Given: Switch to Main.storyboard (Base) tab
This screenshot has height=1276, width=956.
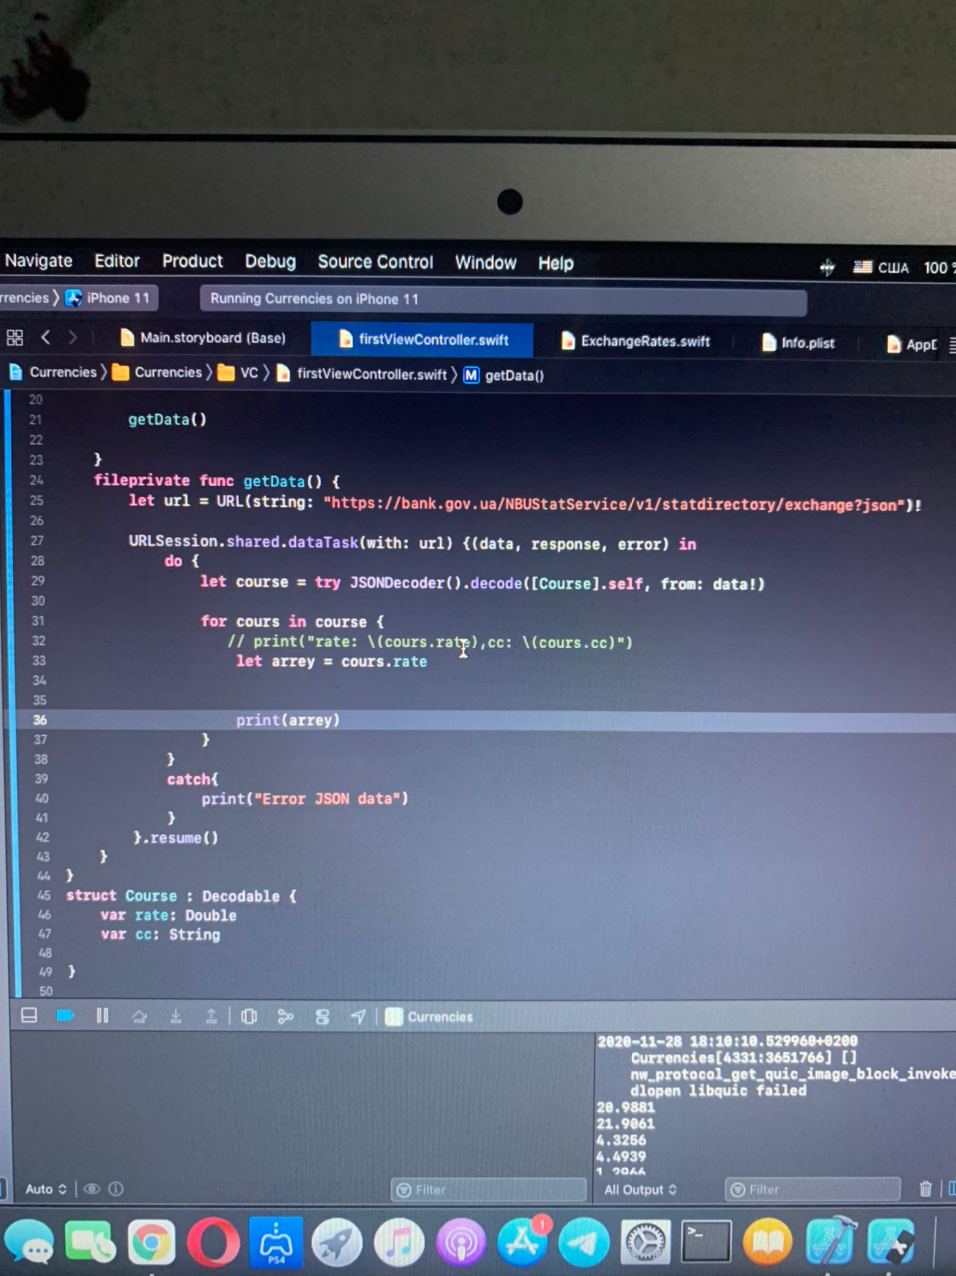Looking at the screenshot, I should tap(203, 338).
